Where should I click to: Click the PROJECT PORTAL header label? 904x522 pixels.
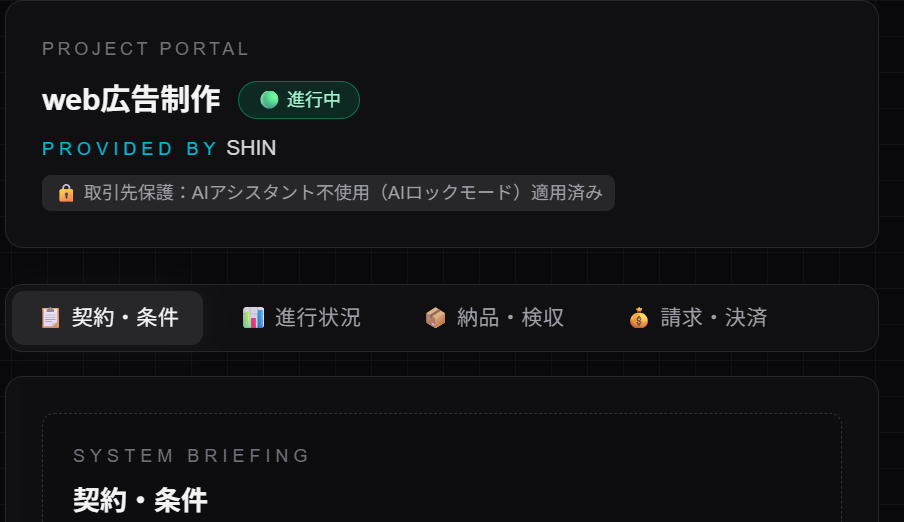145,49
